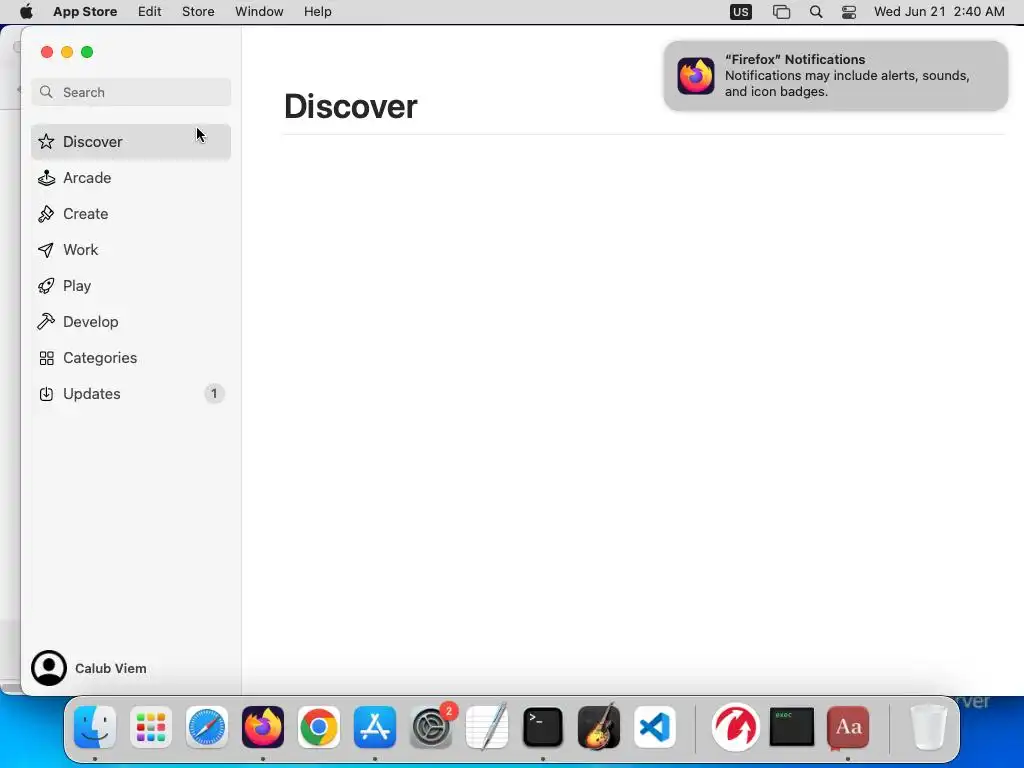Click the Search field in sidebar
This screenshot has width=1024, height=768.
point(131,92)
